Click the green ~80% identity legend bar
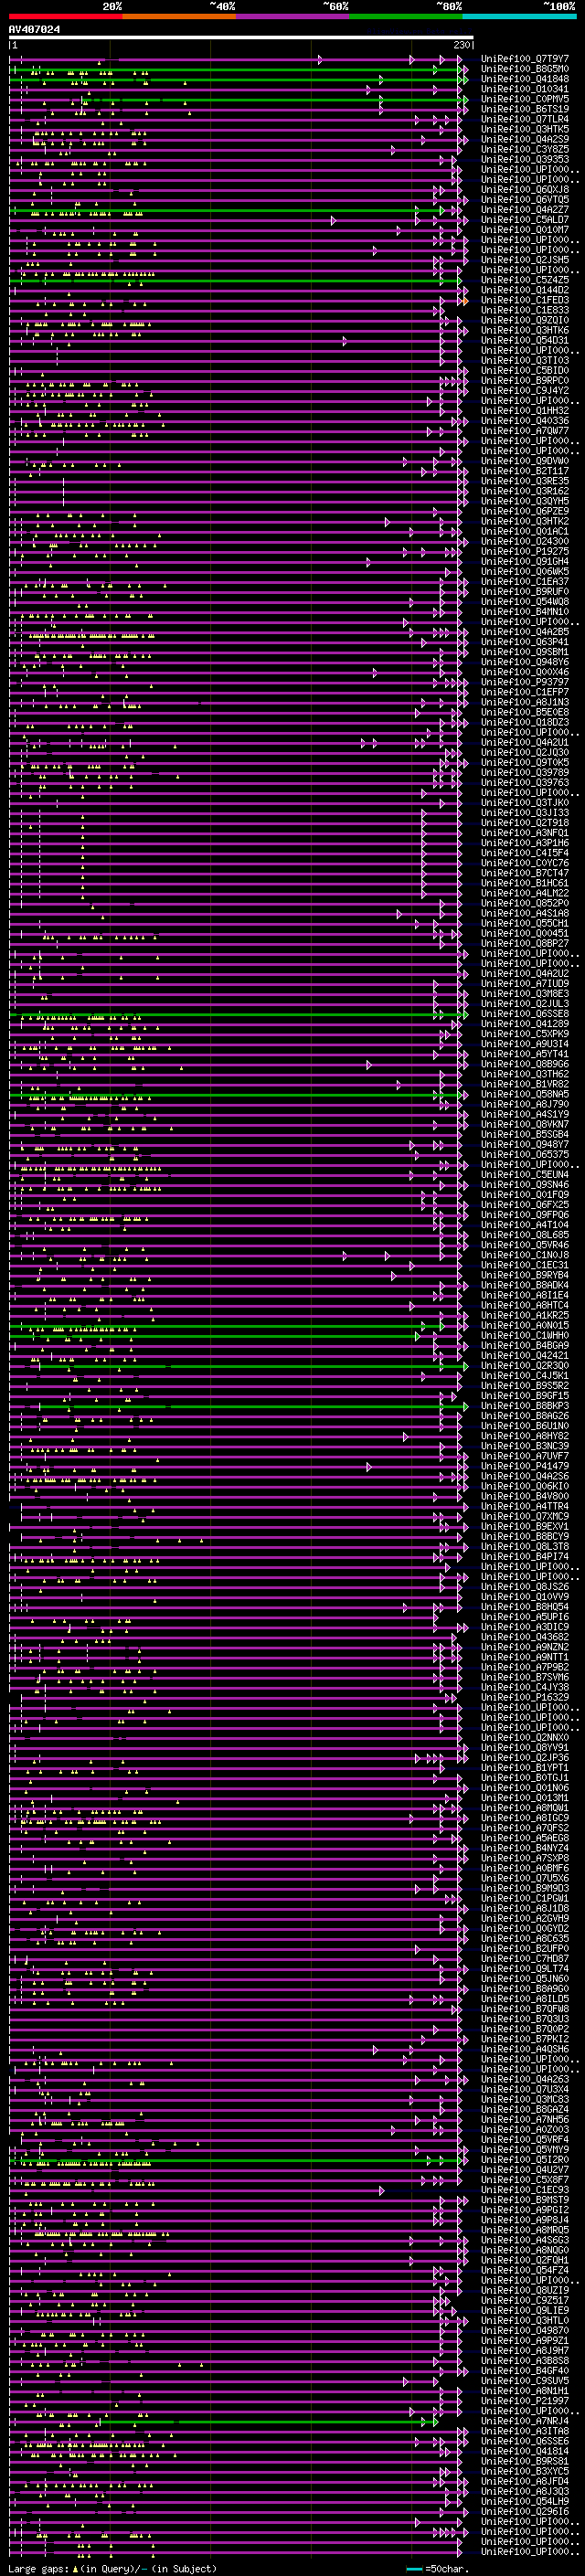 406,16
